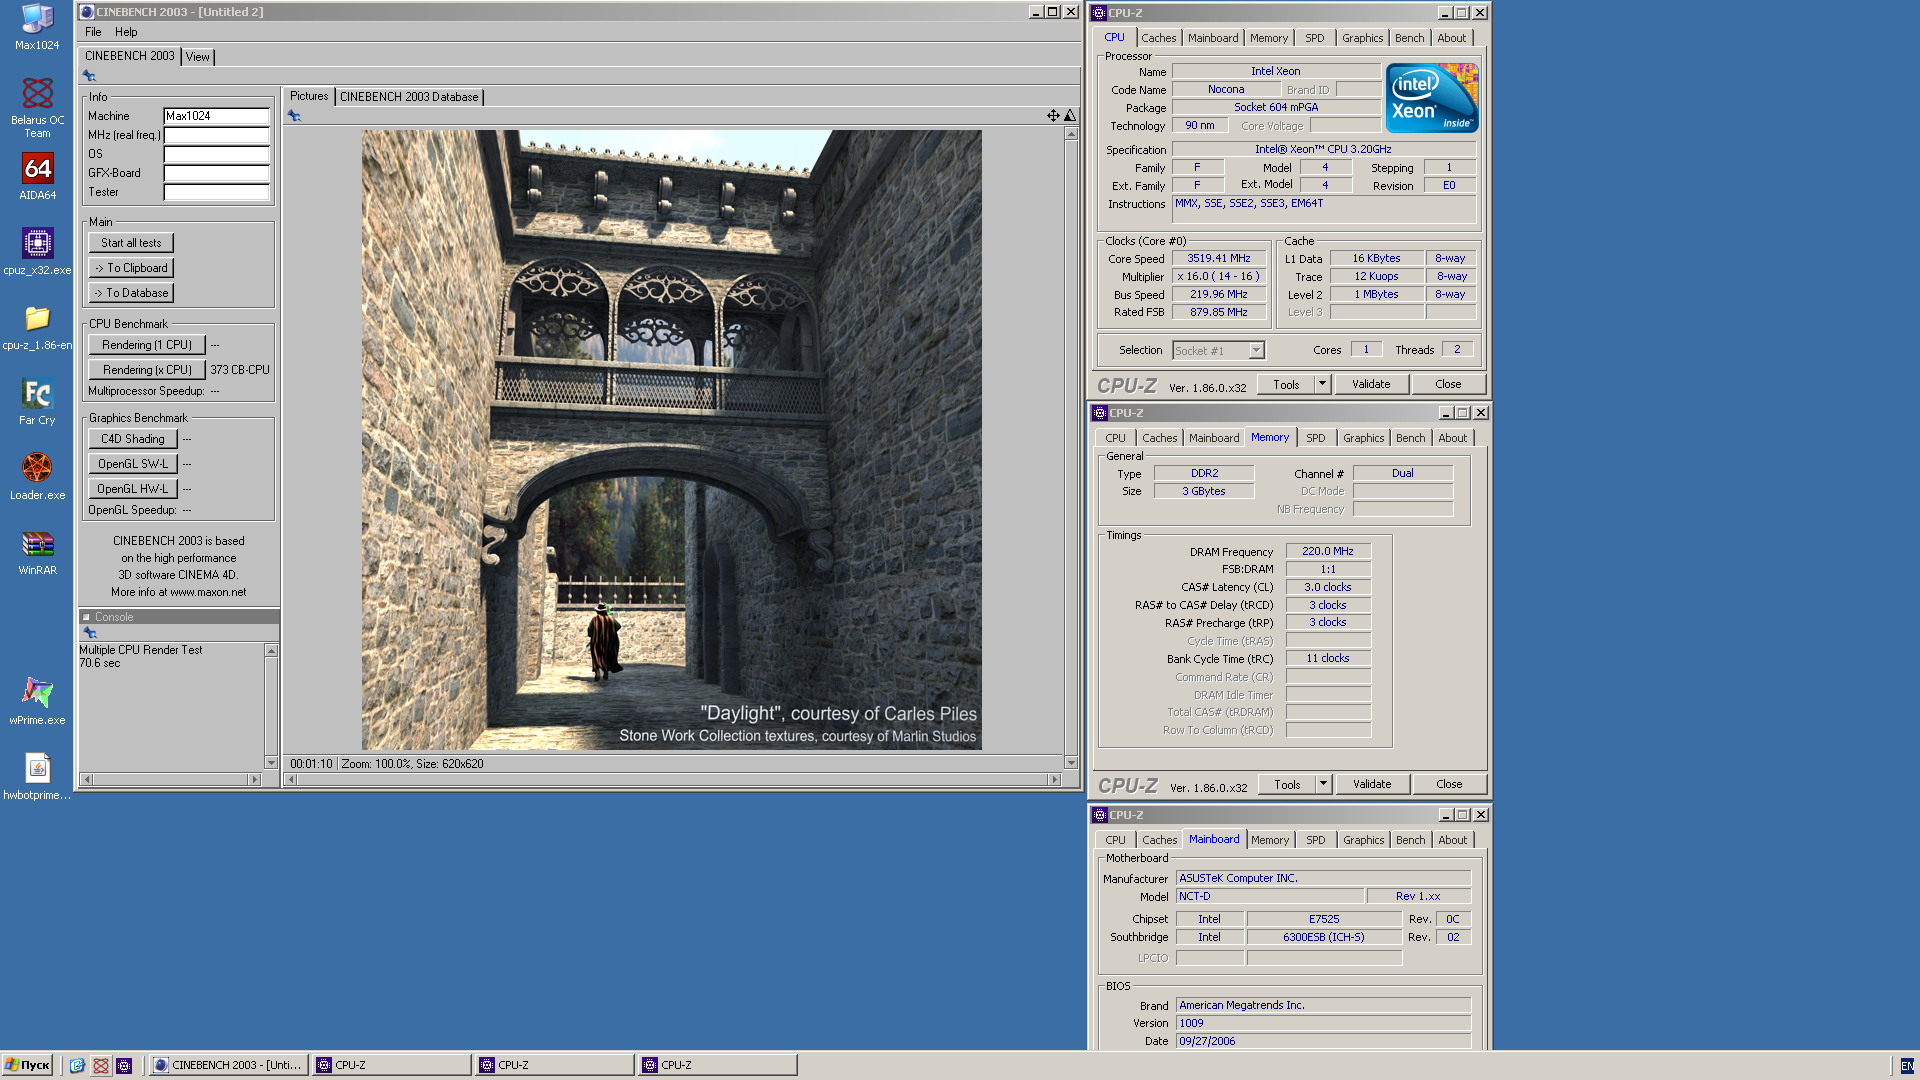Open the File menu in CINEBENCH
Image resolution: width=1920 pixels, height=1080 pixels.
(x=93, y=32)
